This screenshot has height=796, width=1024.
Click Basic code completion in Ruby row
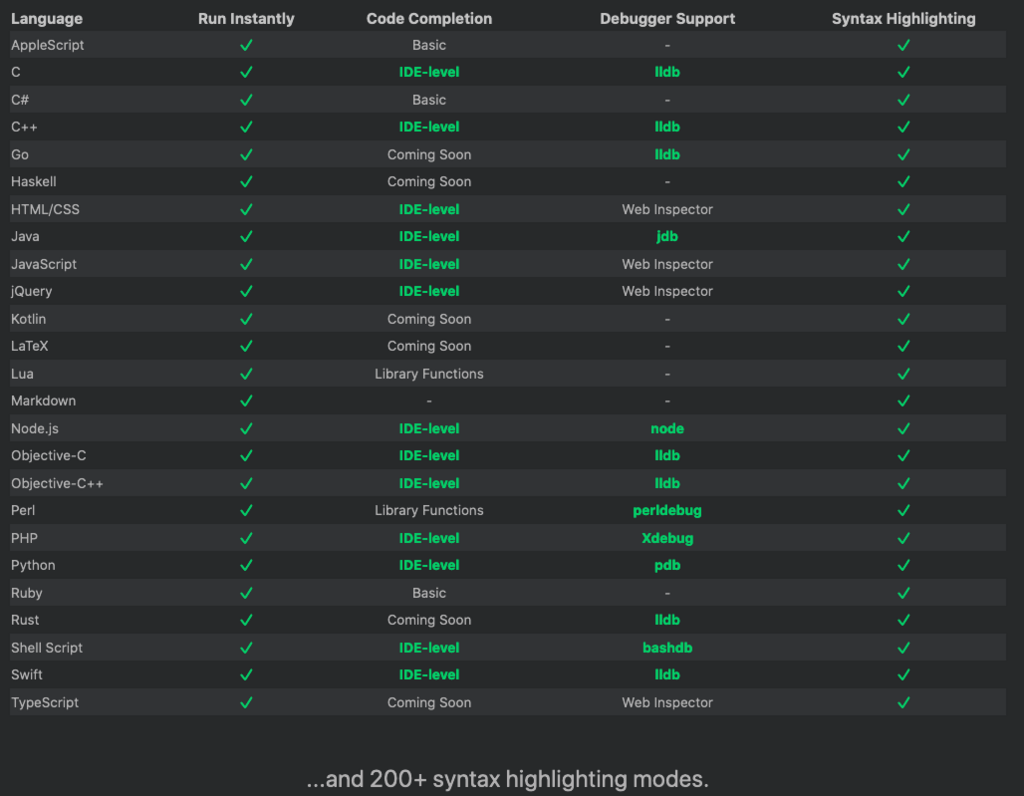point(429,594)
